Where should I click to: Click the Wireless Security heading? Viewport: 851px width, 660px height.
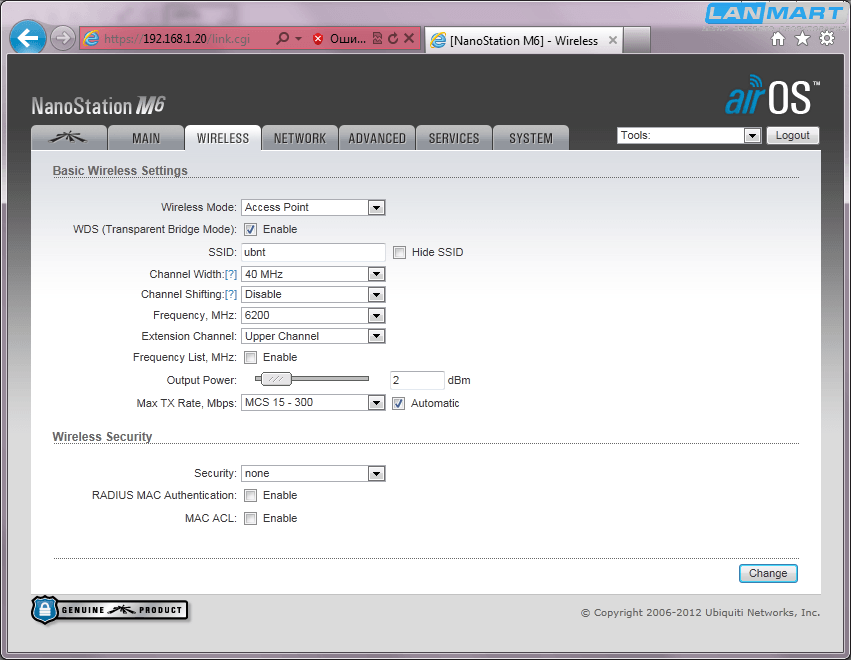[102, 437]
